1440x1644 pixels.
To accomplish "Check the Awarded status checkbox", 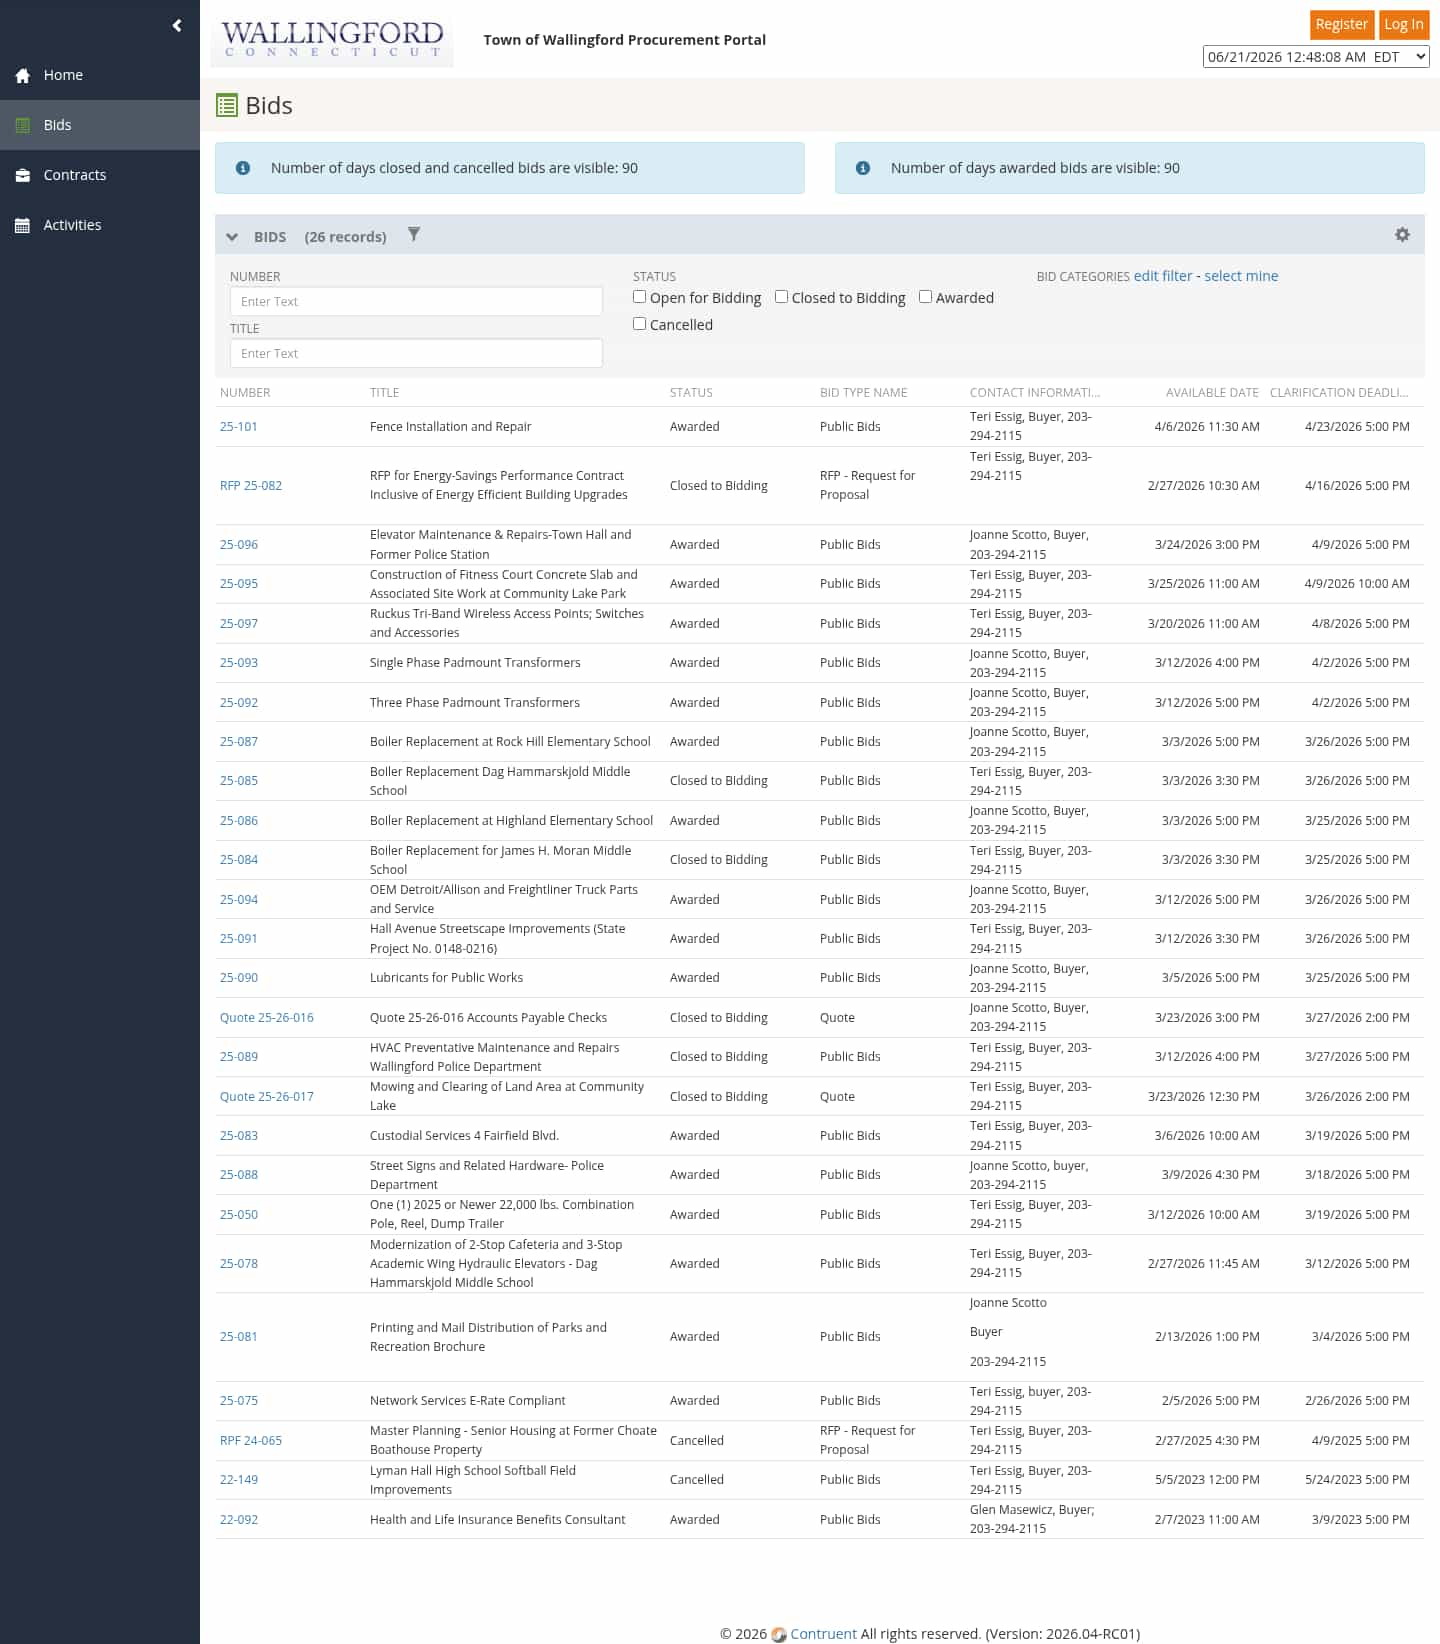I will click(926, 297).
